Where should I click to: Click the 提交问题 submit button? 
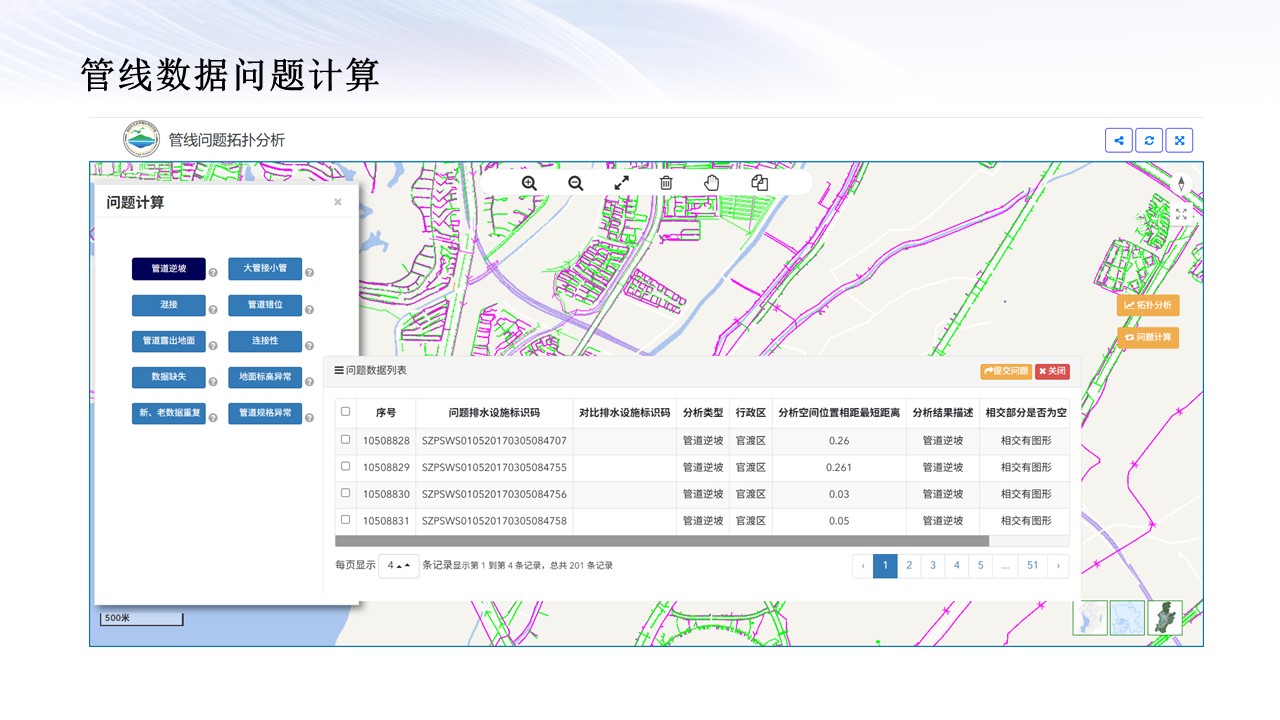1006,371
